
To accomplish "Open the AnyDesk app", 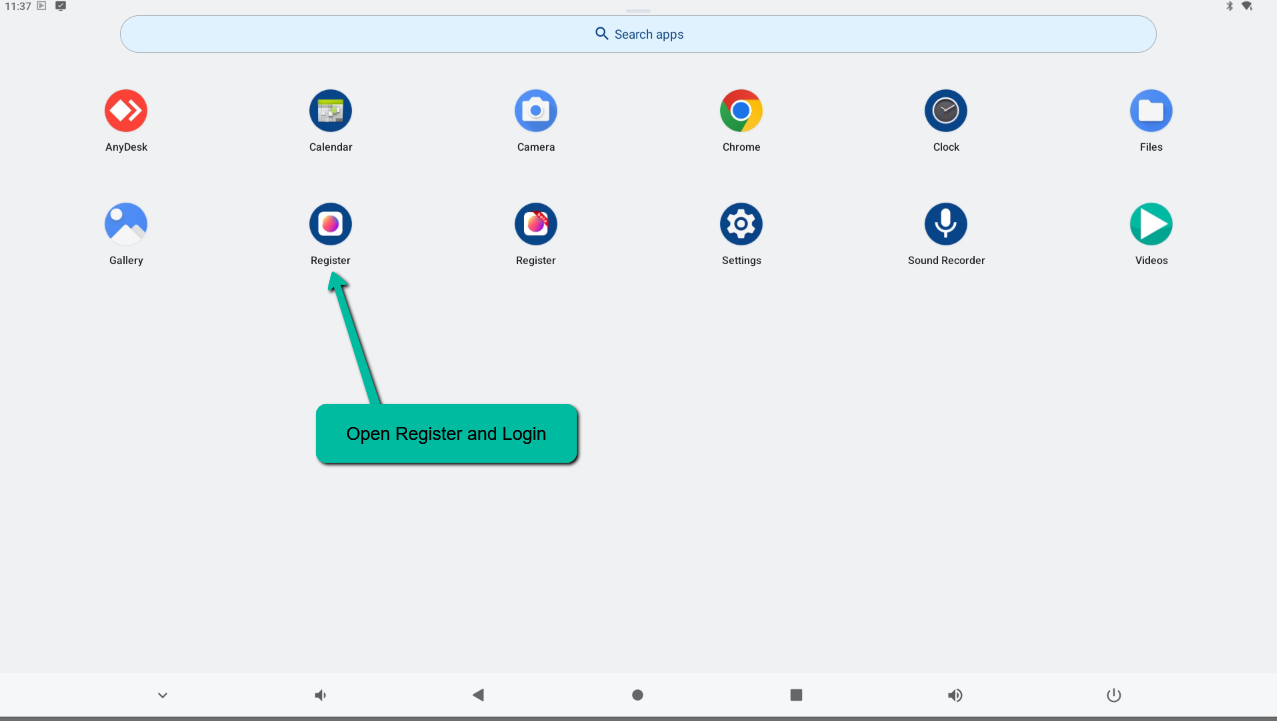I will [x=126, y=111].
